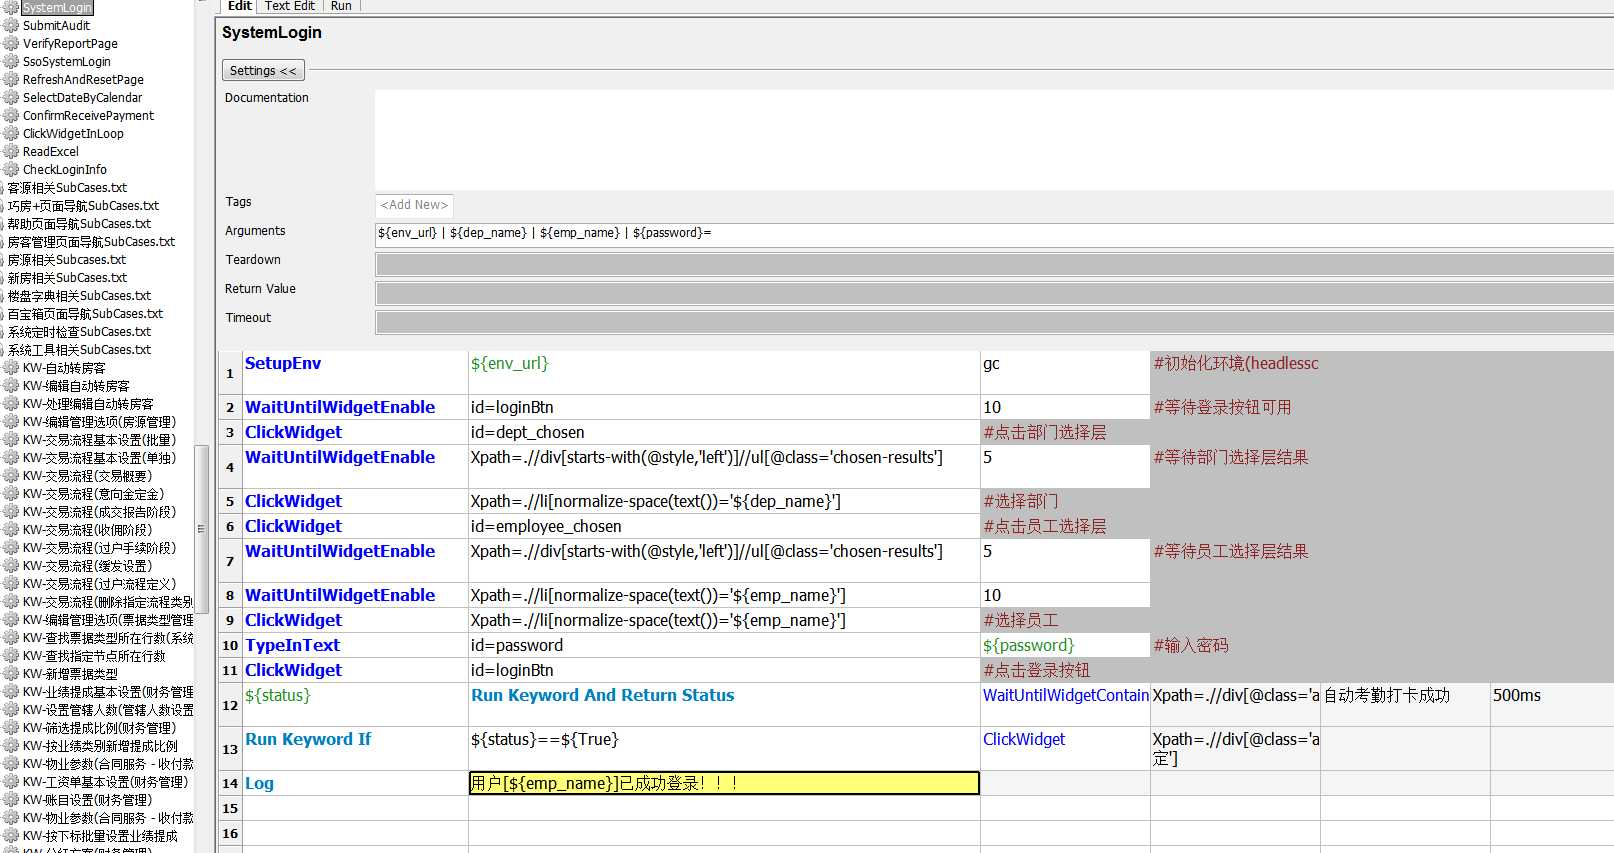1614x853 pixels.
Task: Click gear icon beside KW-新增票据类型
Action: pos(11,674)
